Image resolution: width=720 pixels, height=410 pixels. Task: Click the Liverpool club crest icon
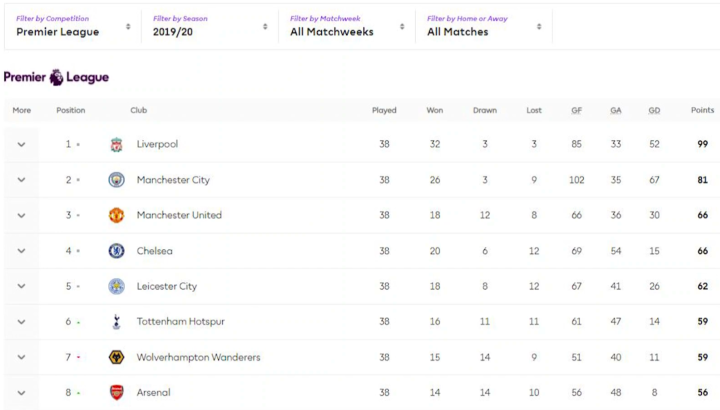point(117,144)
